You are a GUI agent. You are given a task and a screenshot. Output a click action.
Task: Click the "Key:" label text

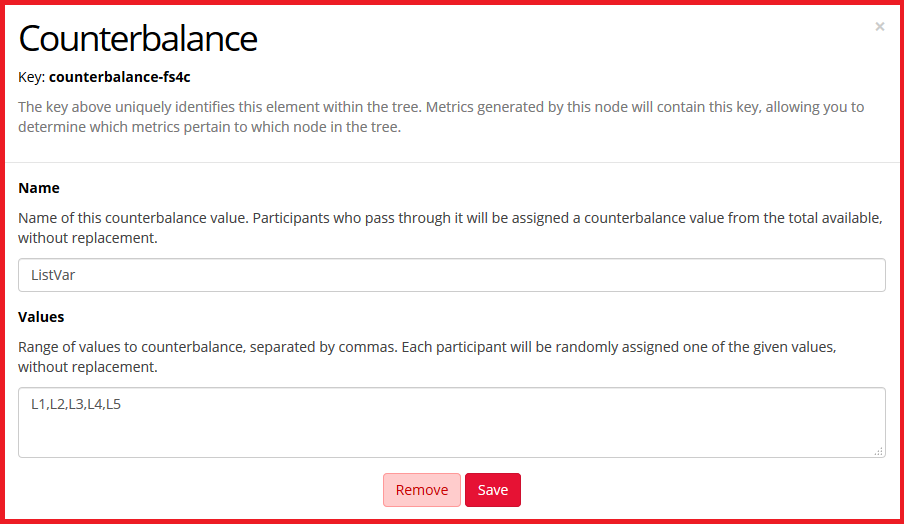pos(31,76)
